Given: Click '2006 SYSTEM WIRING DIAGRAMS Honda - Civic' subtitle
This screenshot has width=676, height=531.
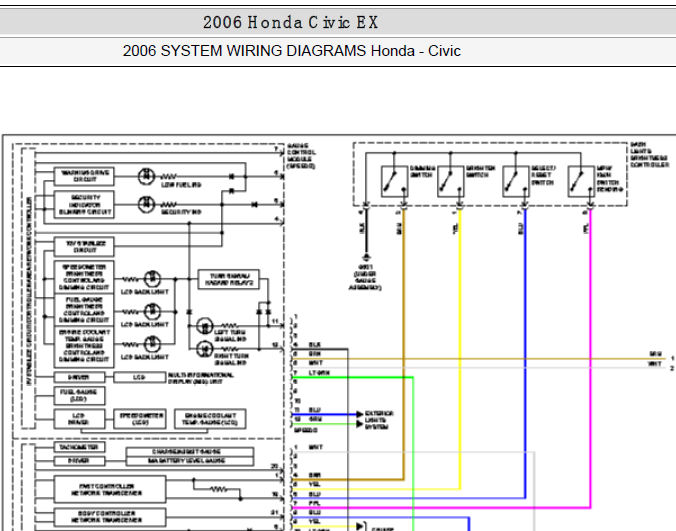Looking at the screenshot, I should [x=292, y=51].
